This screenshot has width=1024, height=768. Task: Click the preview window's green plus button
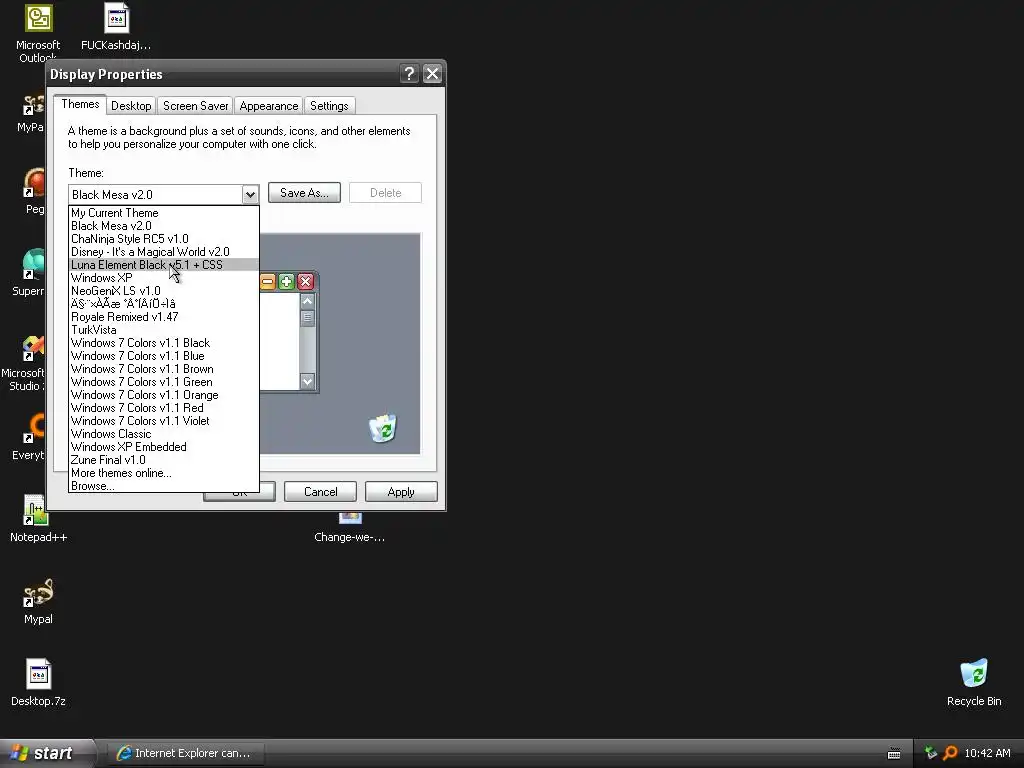286,281
